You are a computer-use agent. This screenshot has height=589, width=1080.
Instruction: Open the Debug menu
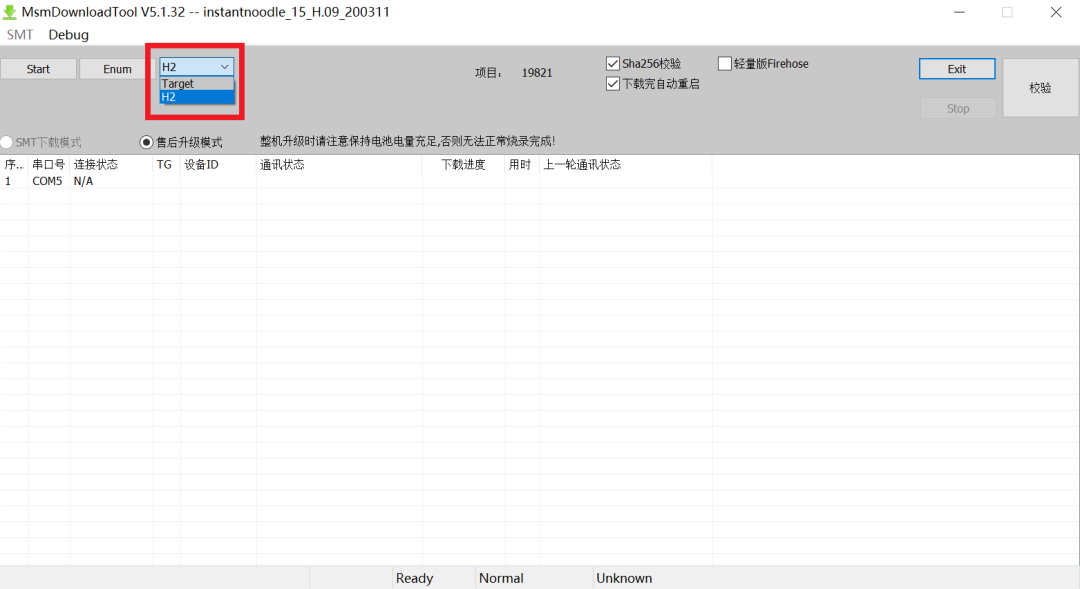tap(68, 34)
